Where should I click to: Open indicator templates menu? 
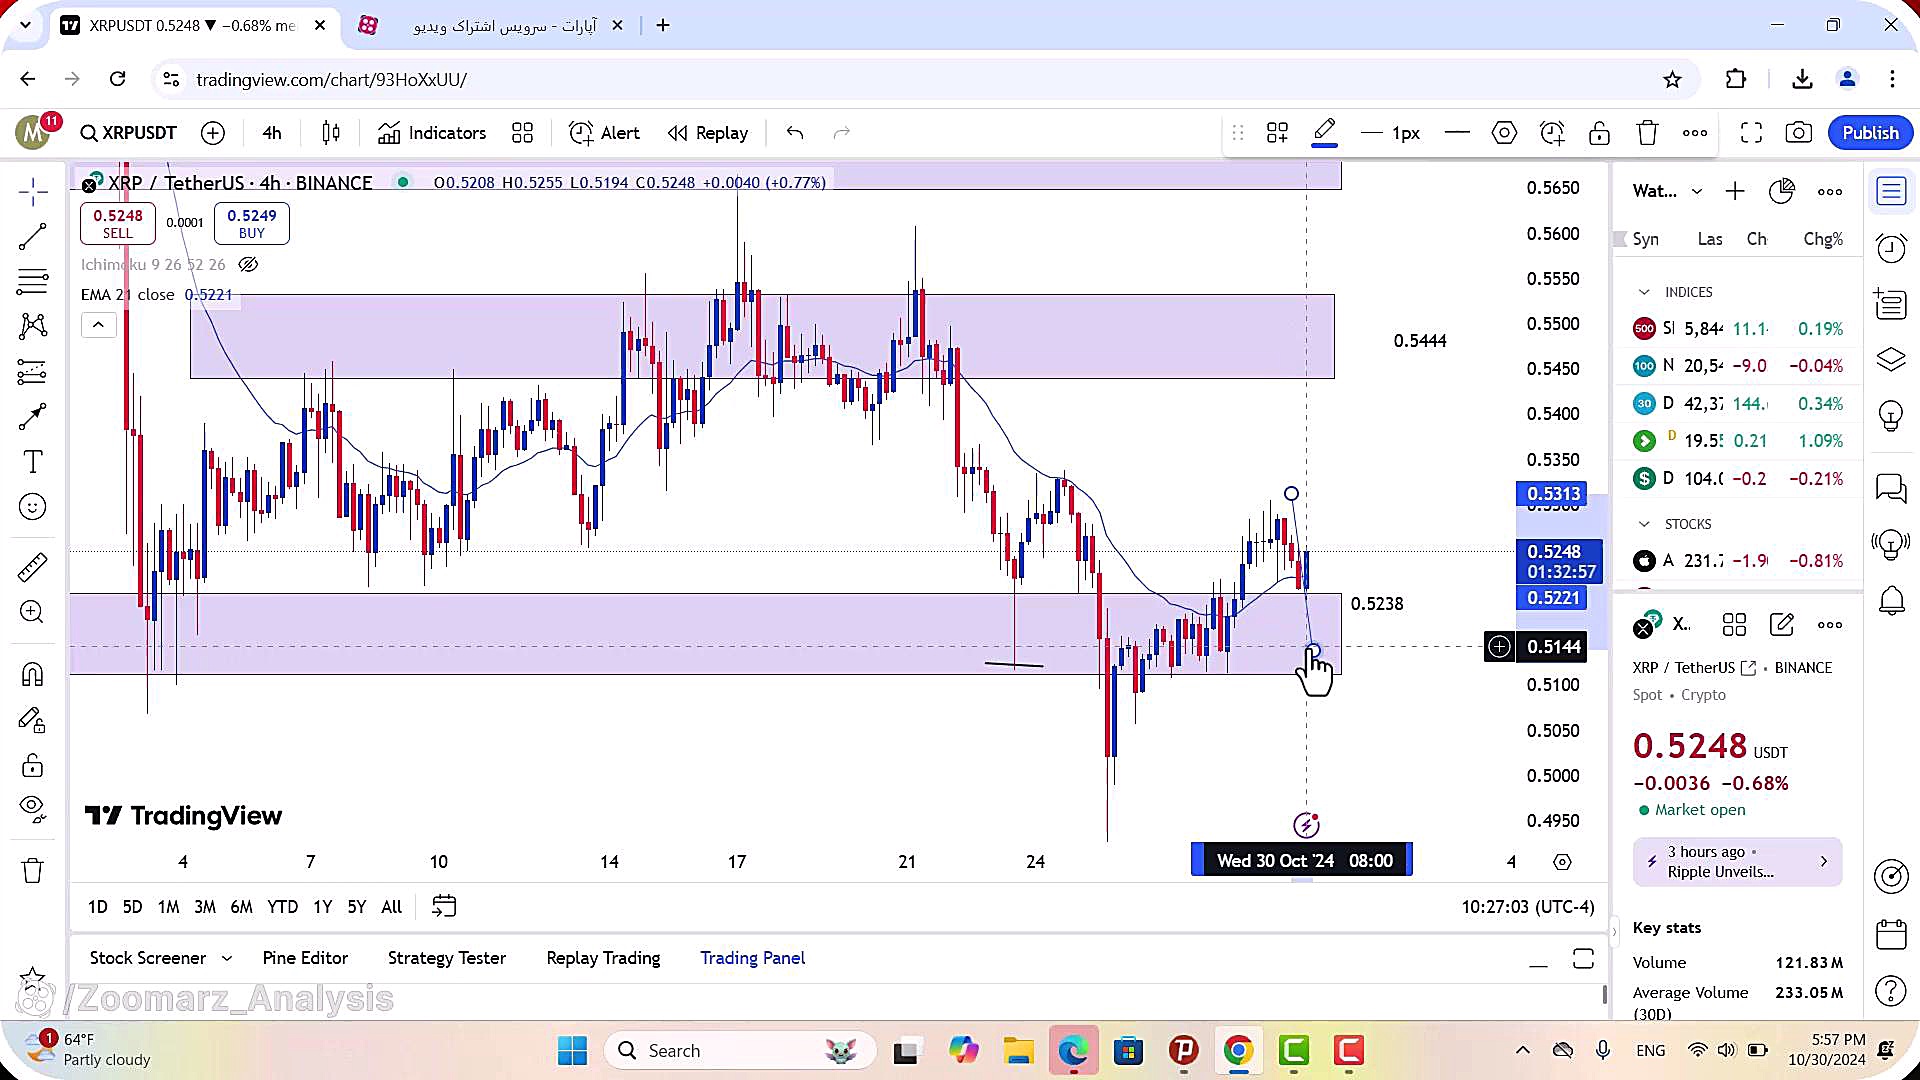522,133
